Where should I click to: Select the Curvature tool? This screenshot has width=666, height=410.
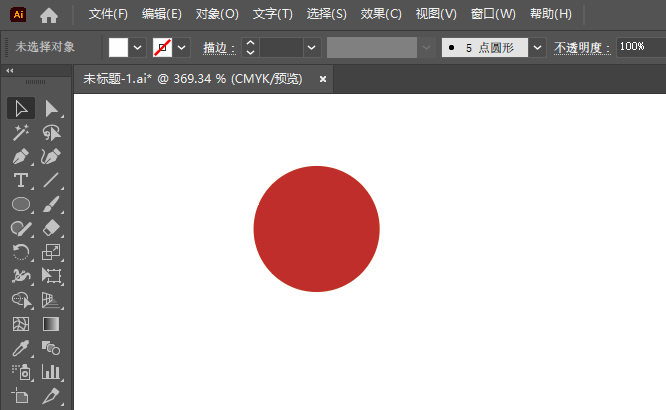point(52,157)
